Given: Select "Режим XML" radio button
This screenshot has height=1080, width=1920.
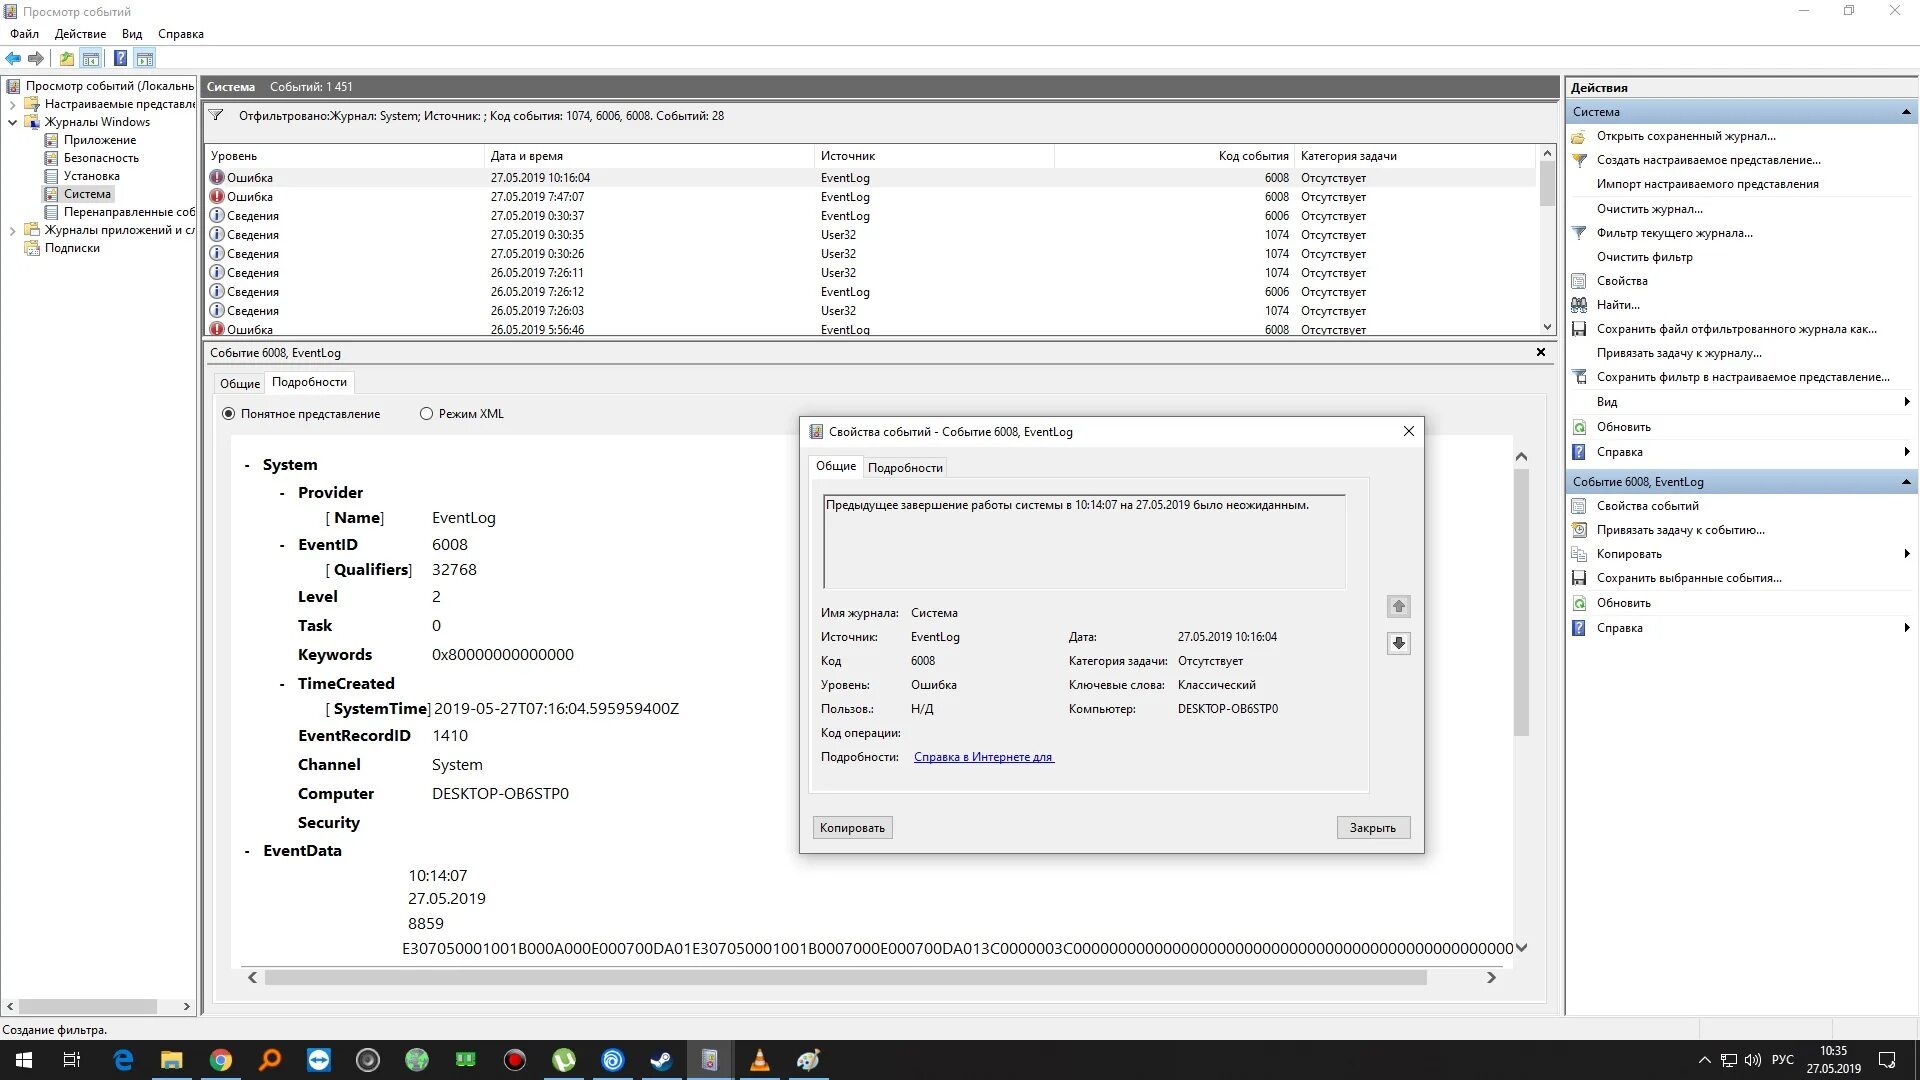Looking at the screenshot, I should click(x=427, y=414).
